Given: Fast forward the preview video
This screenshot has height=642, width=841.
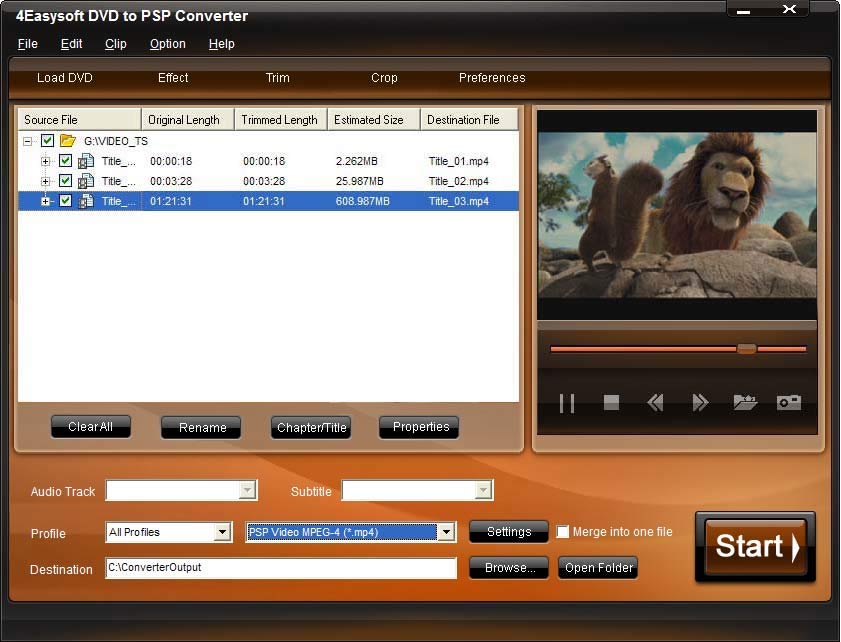Looking at the screenshot, I should pyautogui.click(x=700, y=403).
